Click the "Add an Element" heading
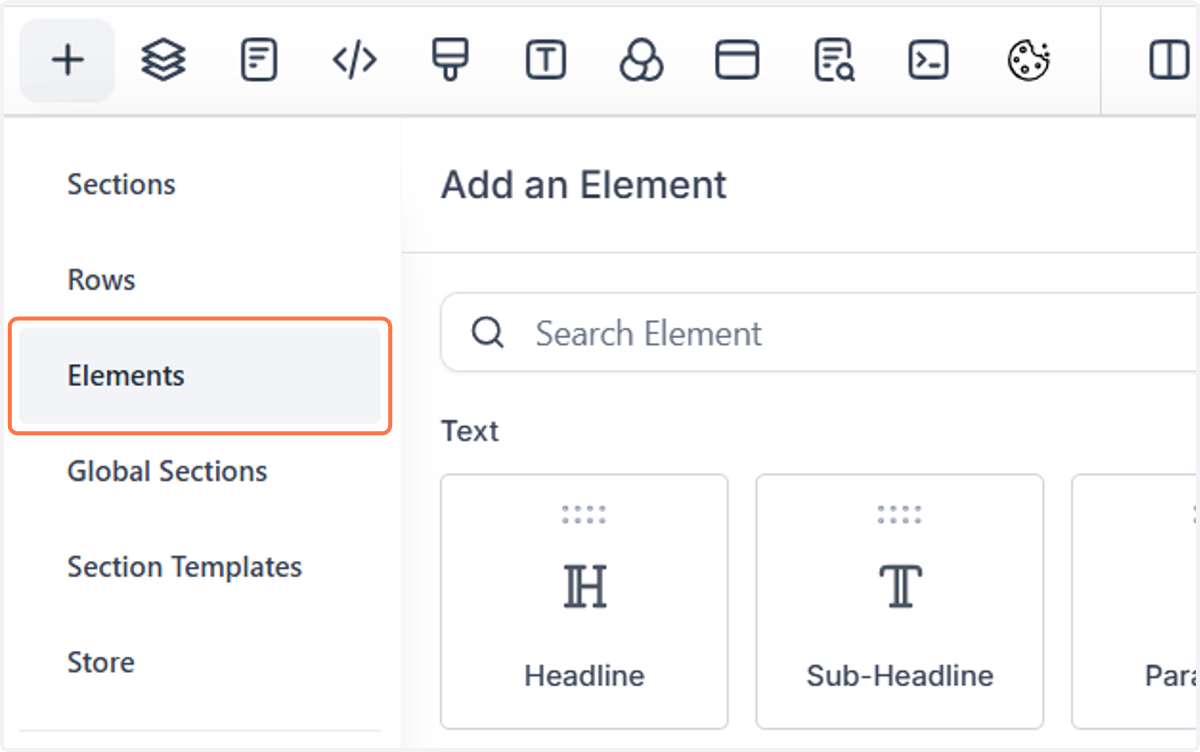This screenshot has width=1200, height=752. (584, 185)
